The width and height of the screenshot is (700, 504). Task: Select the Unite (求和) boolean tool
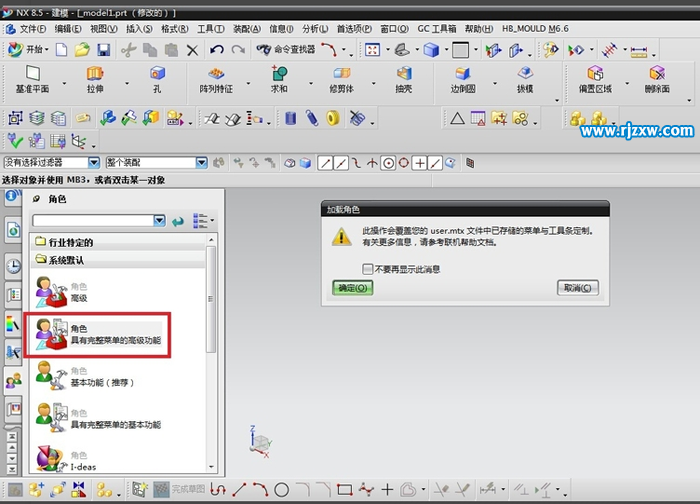(x=279, y=74)
